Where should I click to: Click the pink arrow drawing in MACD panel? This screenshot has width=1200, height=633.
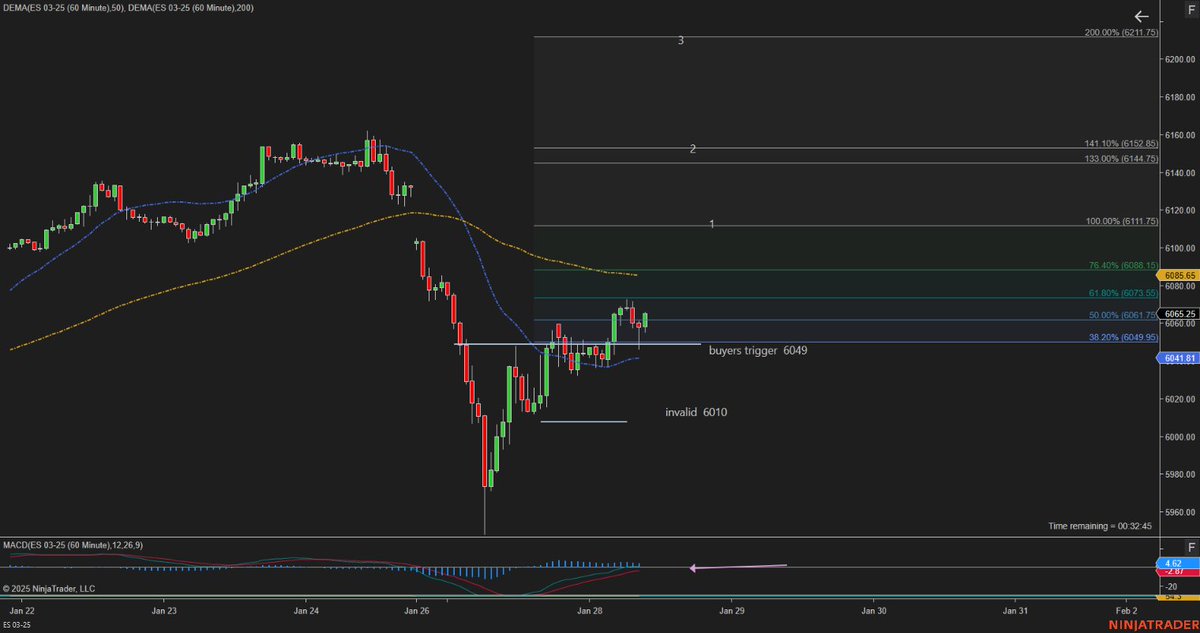pos(739,567)
